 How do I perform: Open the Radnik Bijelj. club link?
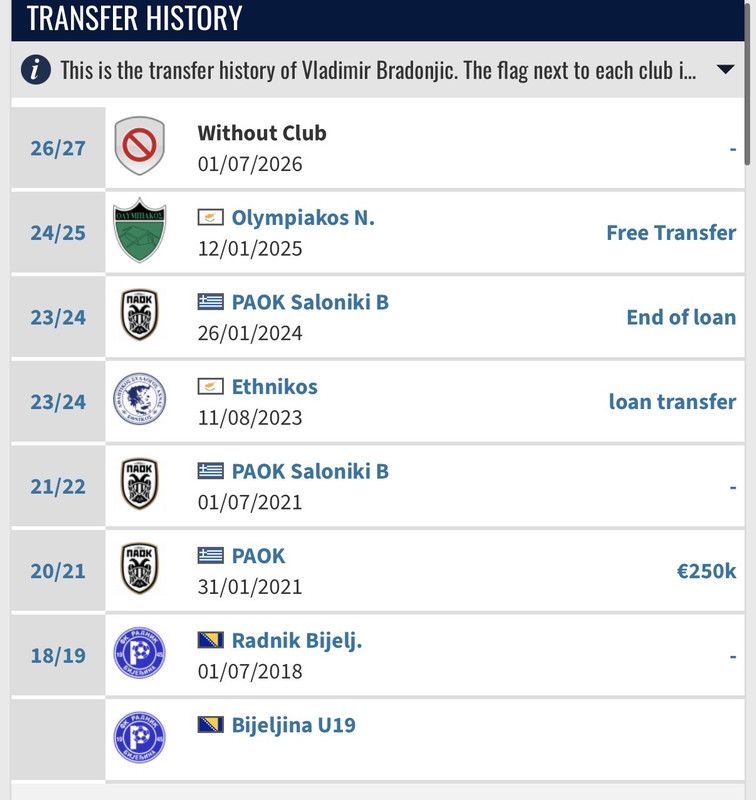click(x=297, y=641)
